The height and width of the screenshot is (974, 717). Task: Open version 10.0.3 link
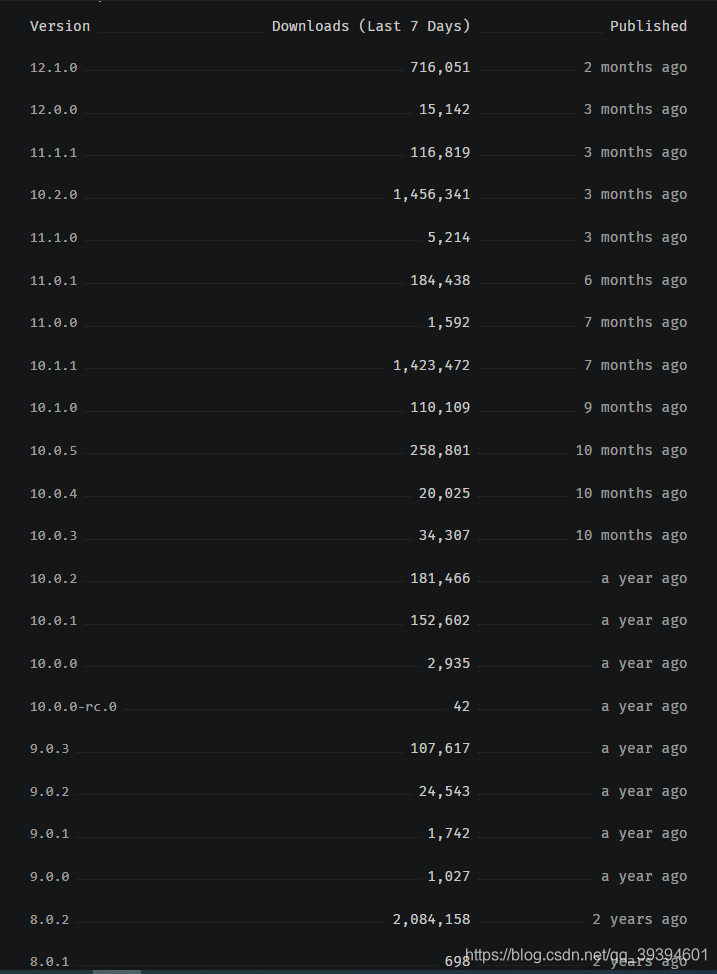coord(53,536)
